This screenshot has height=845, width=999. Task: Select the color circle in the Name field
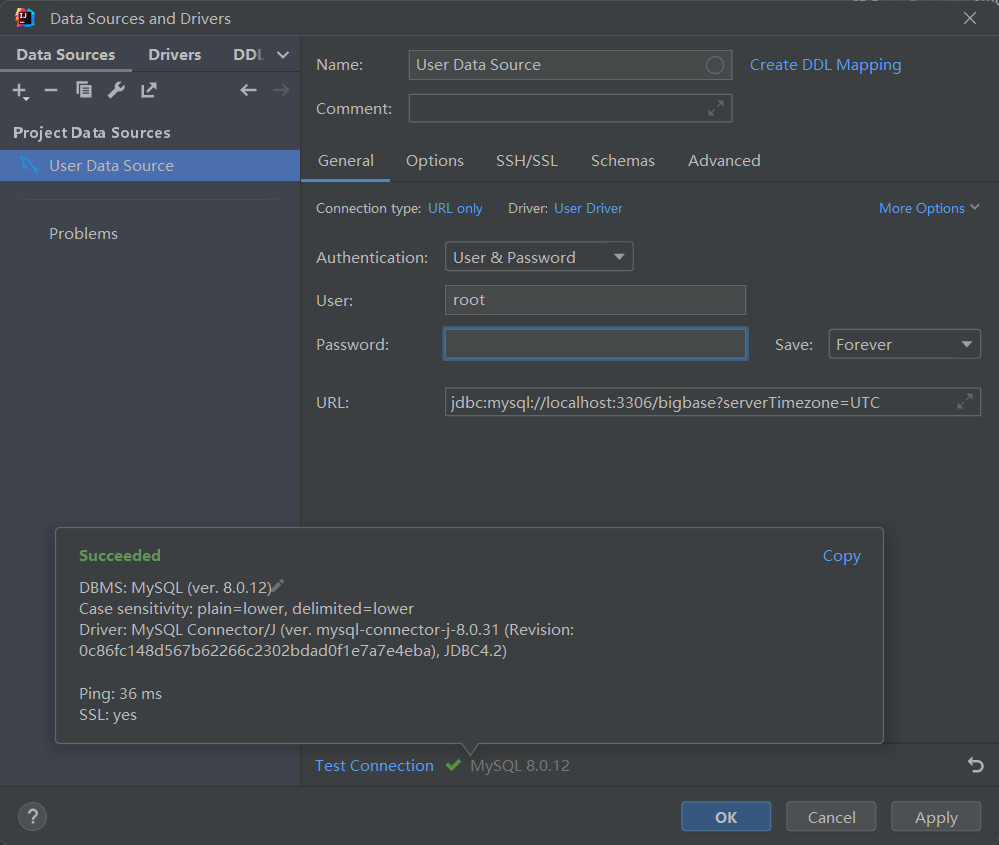click(x=715, y=65)
